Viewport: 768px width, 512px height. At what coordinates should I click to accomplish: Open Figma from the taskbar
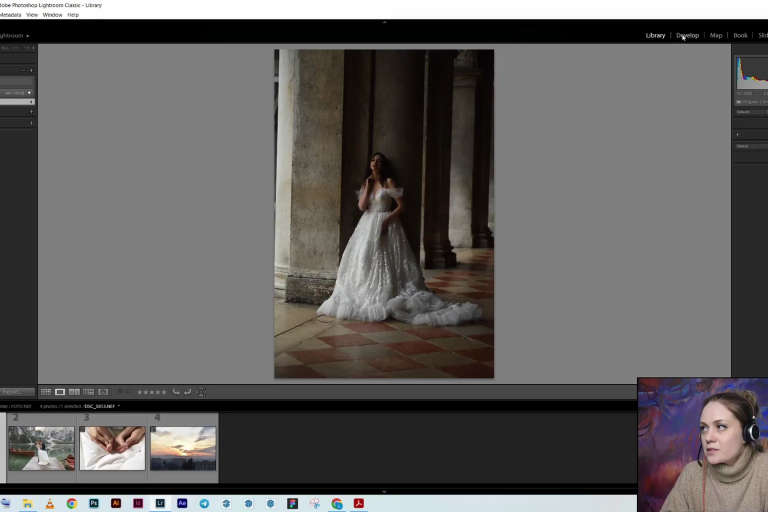(x=292, y=504)
